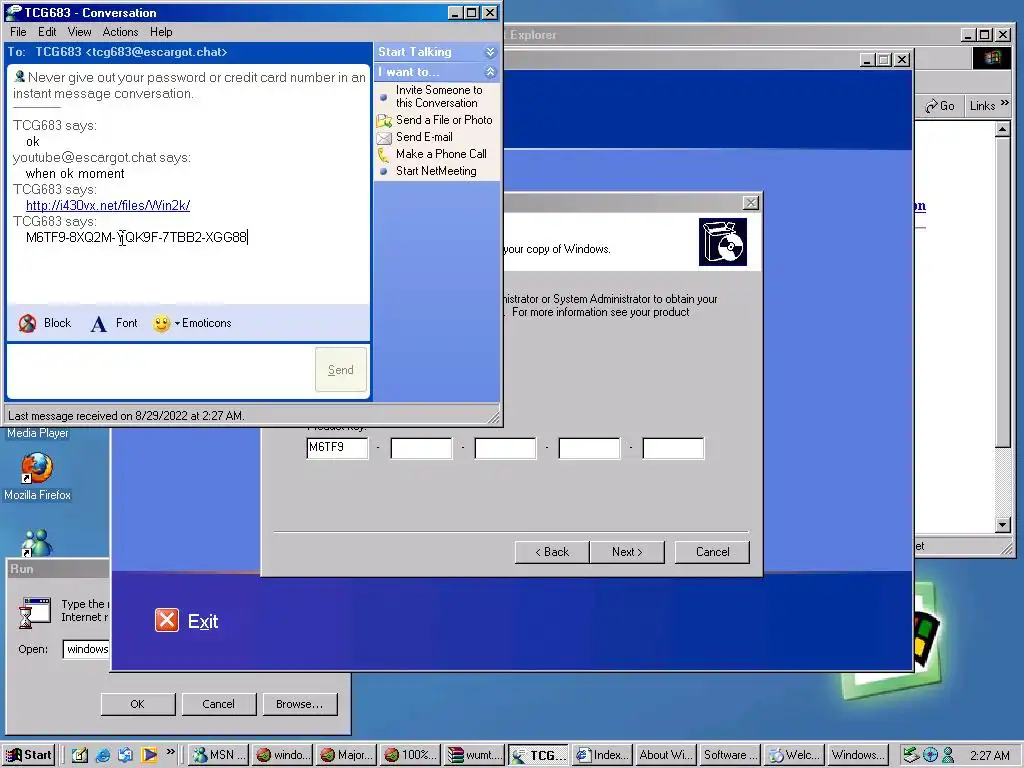Image resolution: width=1024 pixels, height=768 pixels.
Task: Click the Send E-mail envelope icon
Action: (x=384, y=138)
